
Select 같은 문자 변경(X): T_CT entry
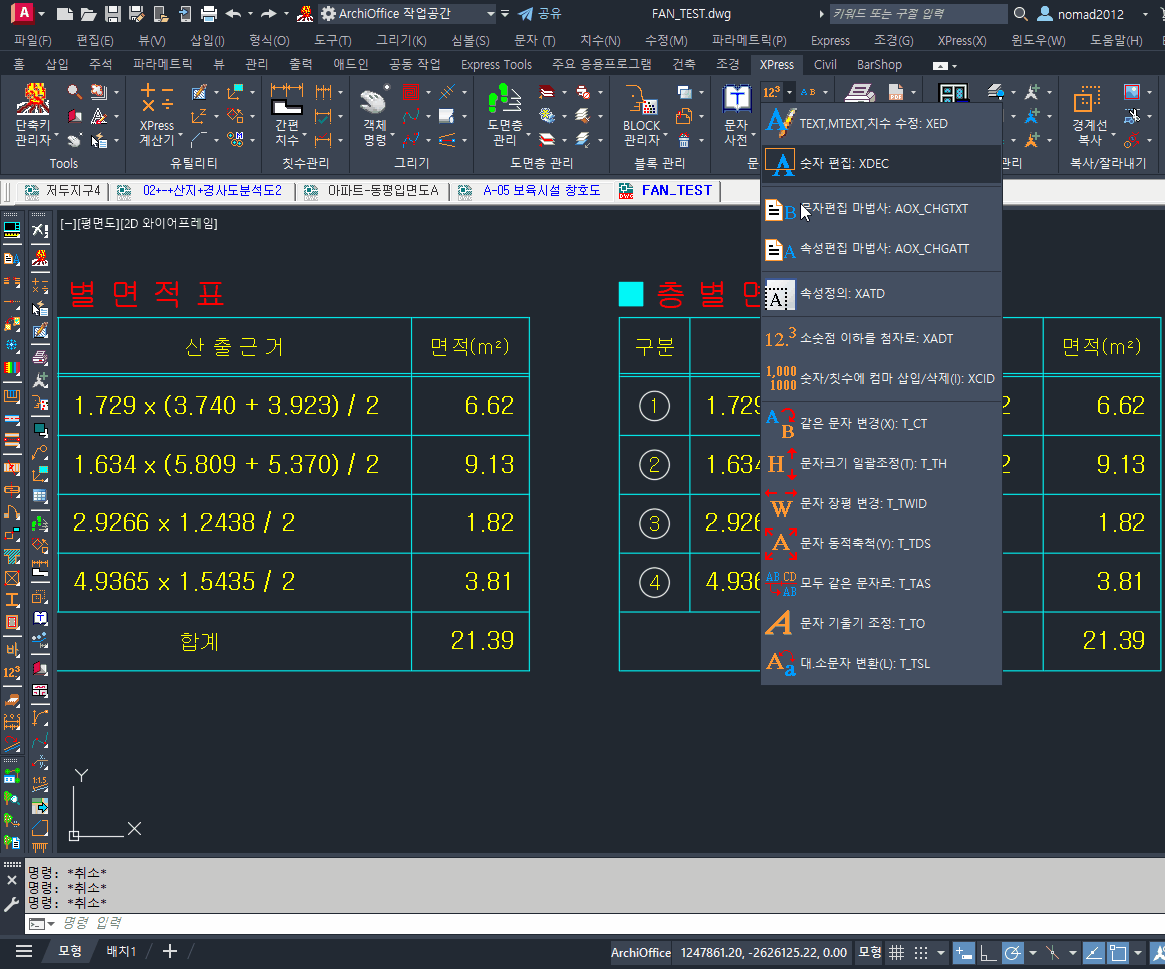881,424
